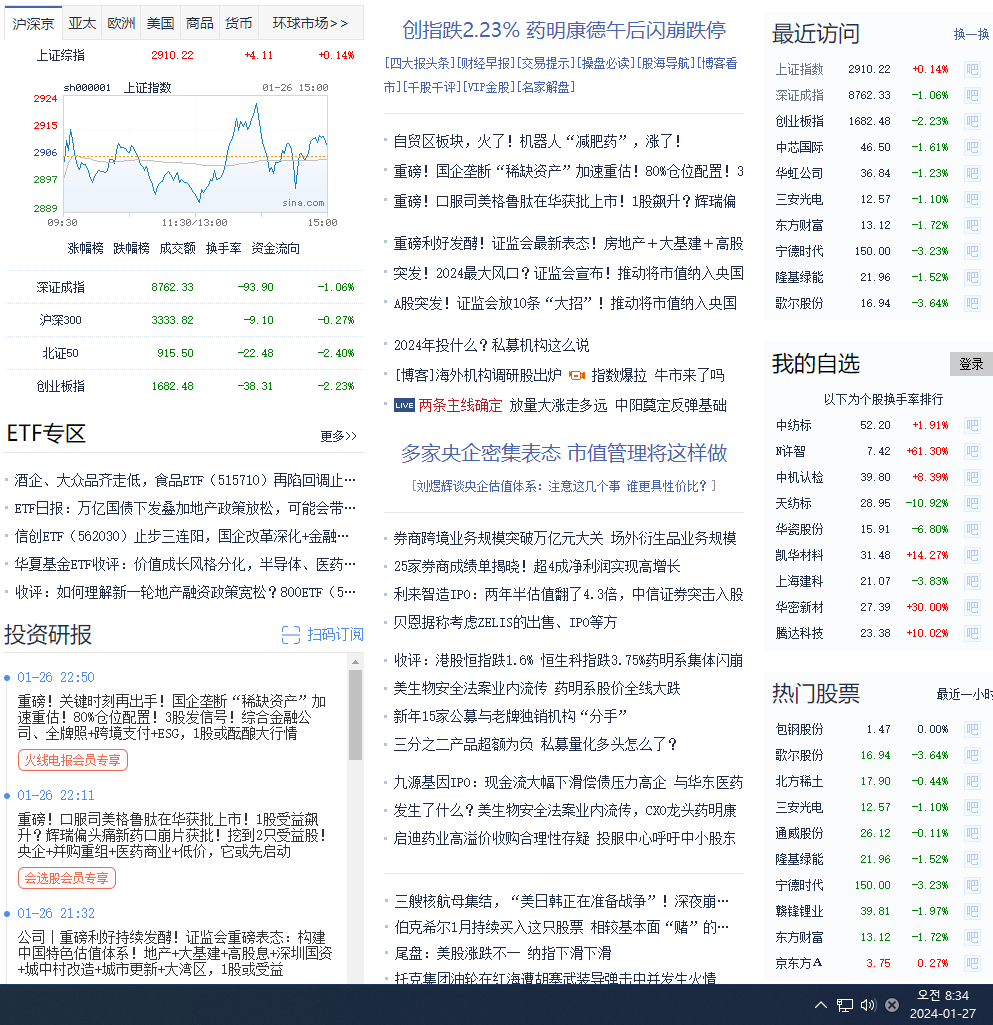This screenshot has width=993, height=1025.
Task: Click the 吧 icon beside 中机认检
Action: coord(972,477)
